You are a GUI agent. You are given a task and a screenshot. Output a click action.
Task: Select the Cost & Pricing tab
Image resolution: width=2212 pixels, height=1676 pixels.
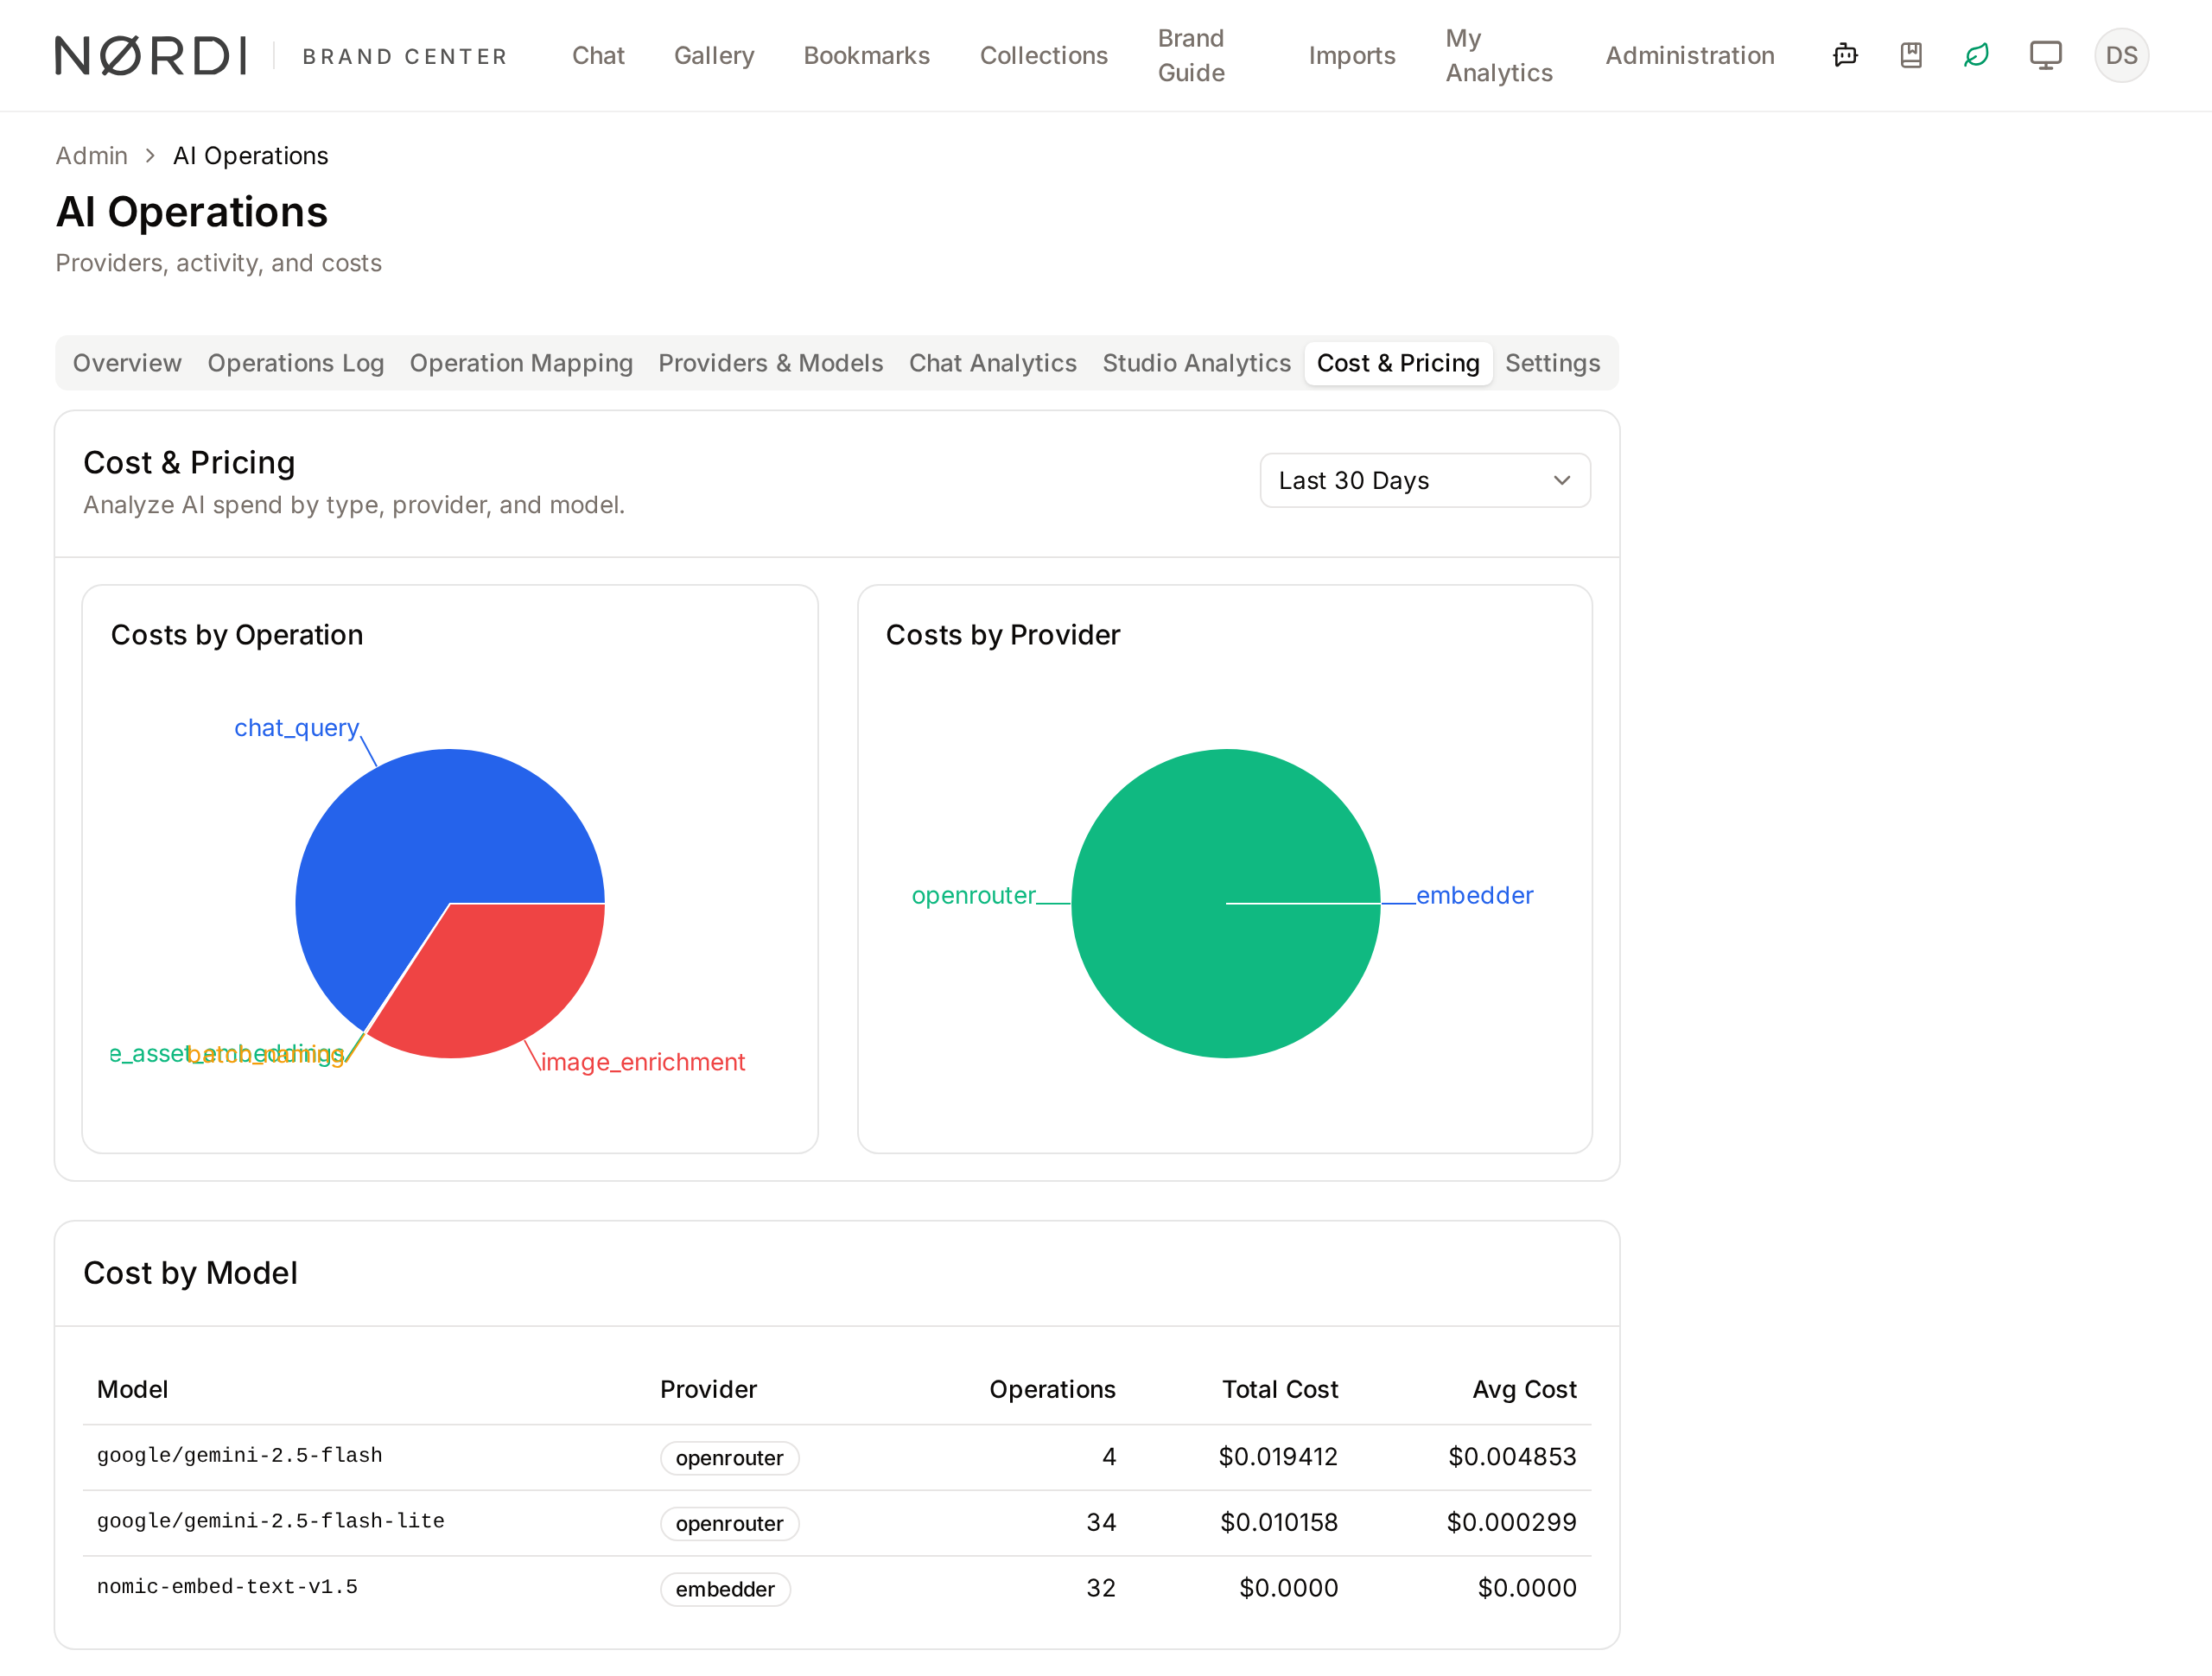click(1398, 363)
